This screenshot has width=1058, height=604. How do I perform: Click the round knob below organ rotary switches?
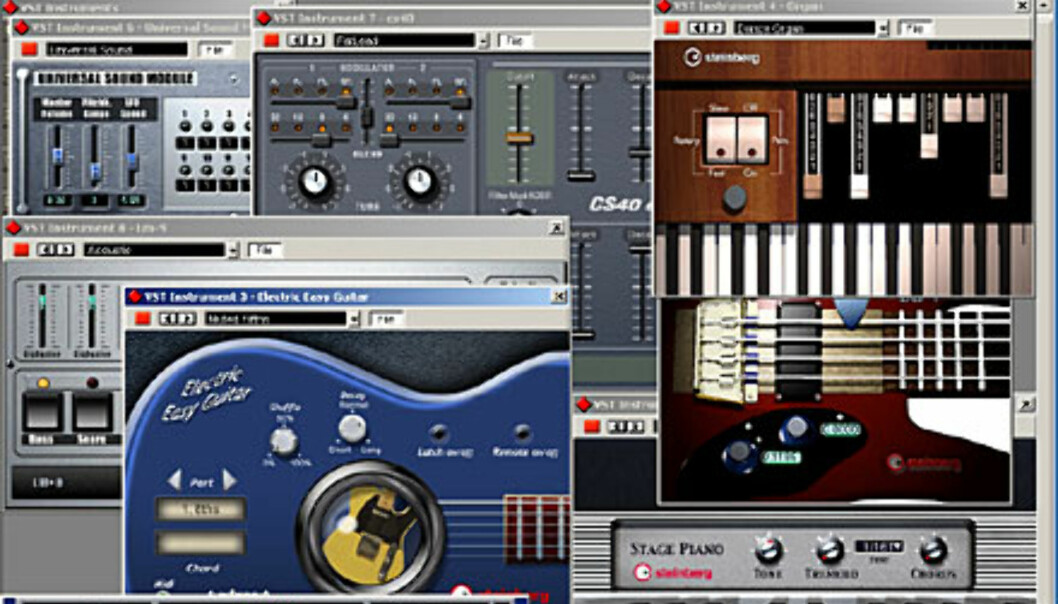735,198
